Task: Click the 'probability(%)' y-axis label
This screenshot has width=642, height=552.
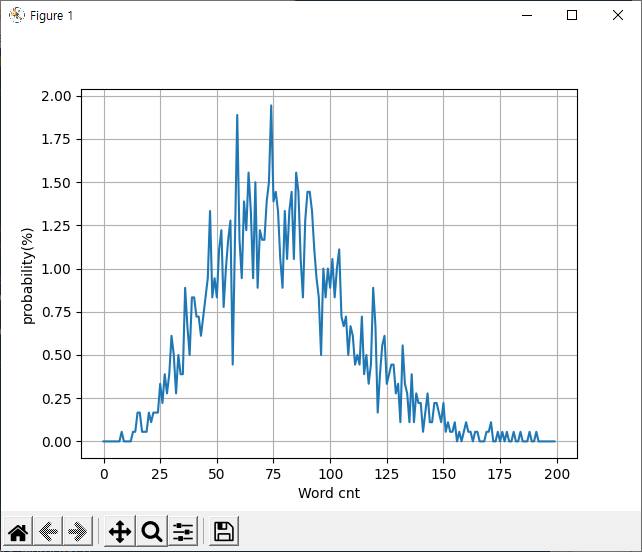Action: pyautogui.click(x=27, y=276)
